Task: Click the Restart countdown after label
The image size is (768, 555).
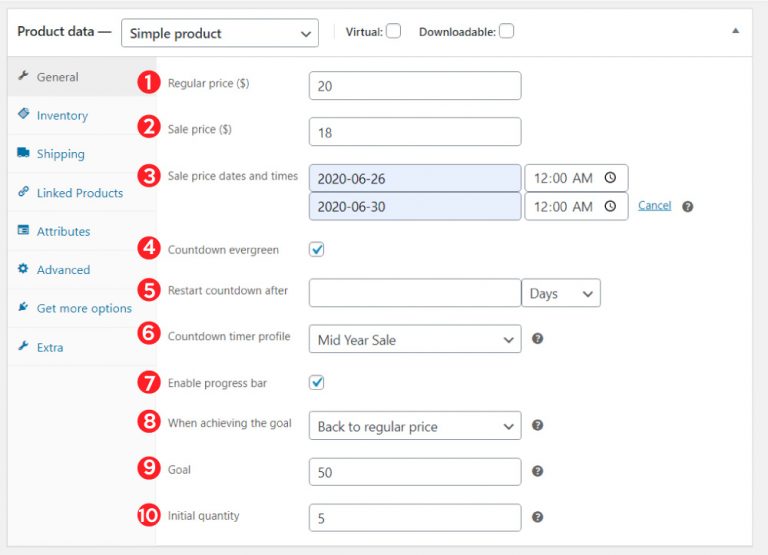Action: pos(228,290)
